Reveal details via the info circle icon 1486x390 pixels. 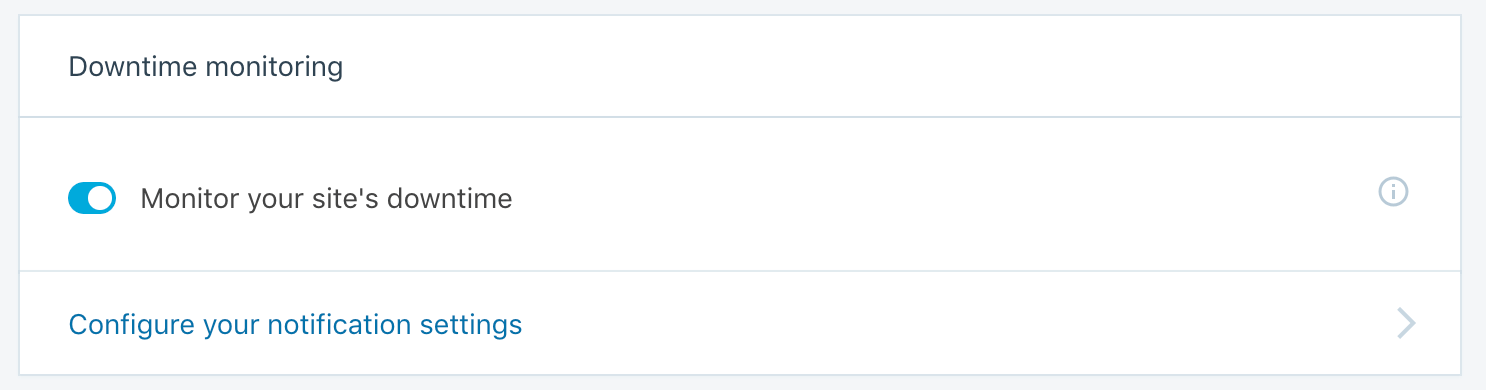coord(1393,192)
